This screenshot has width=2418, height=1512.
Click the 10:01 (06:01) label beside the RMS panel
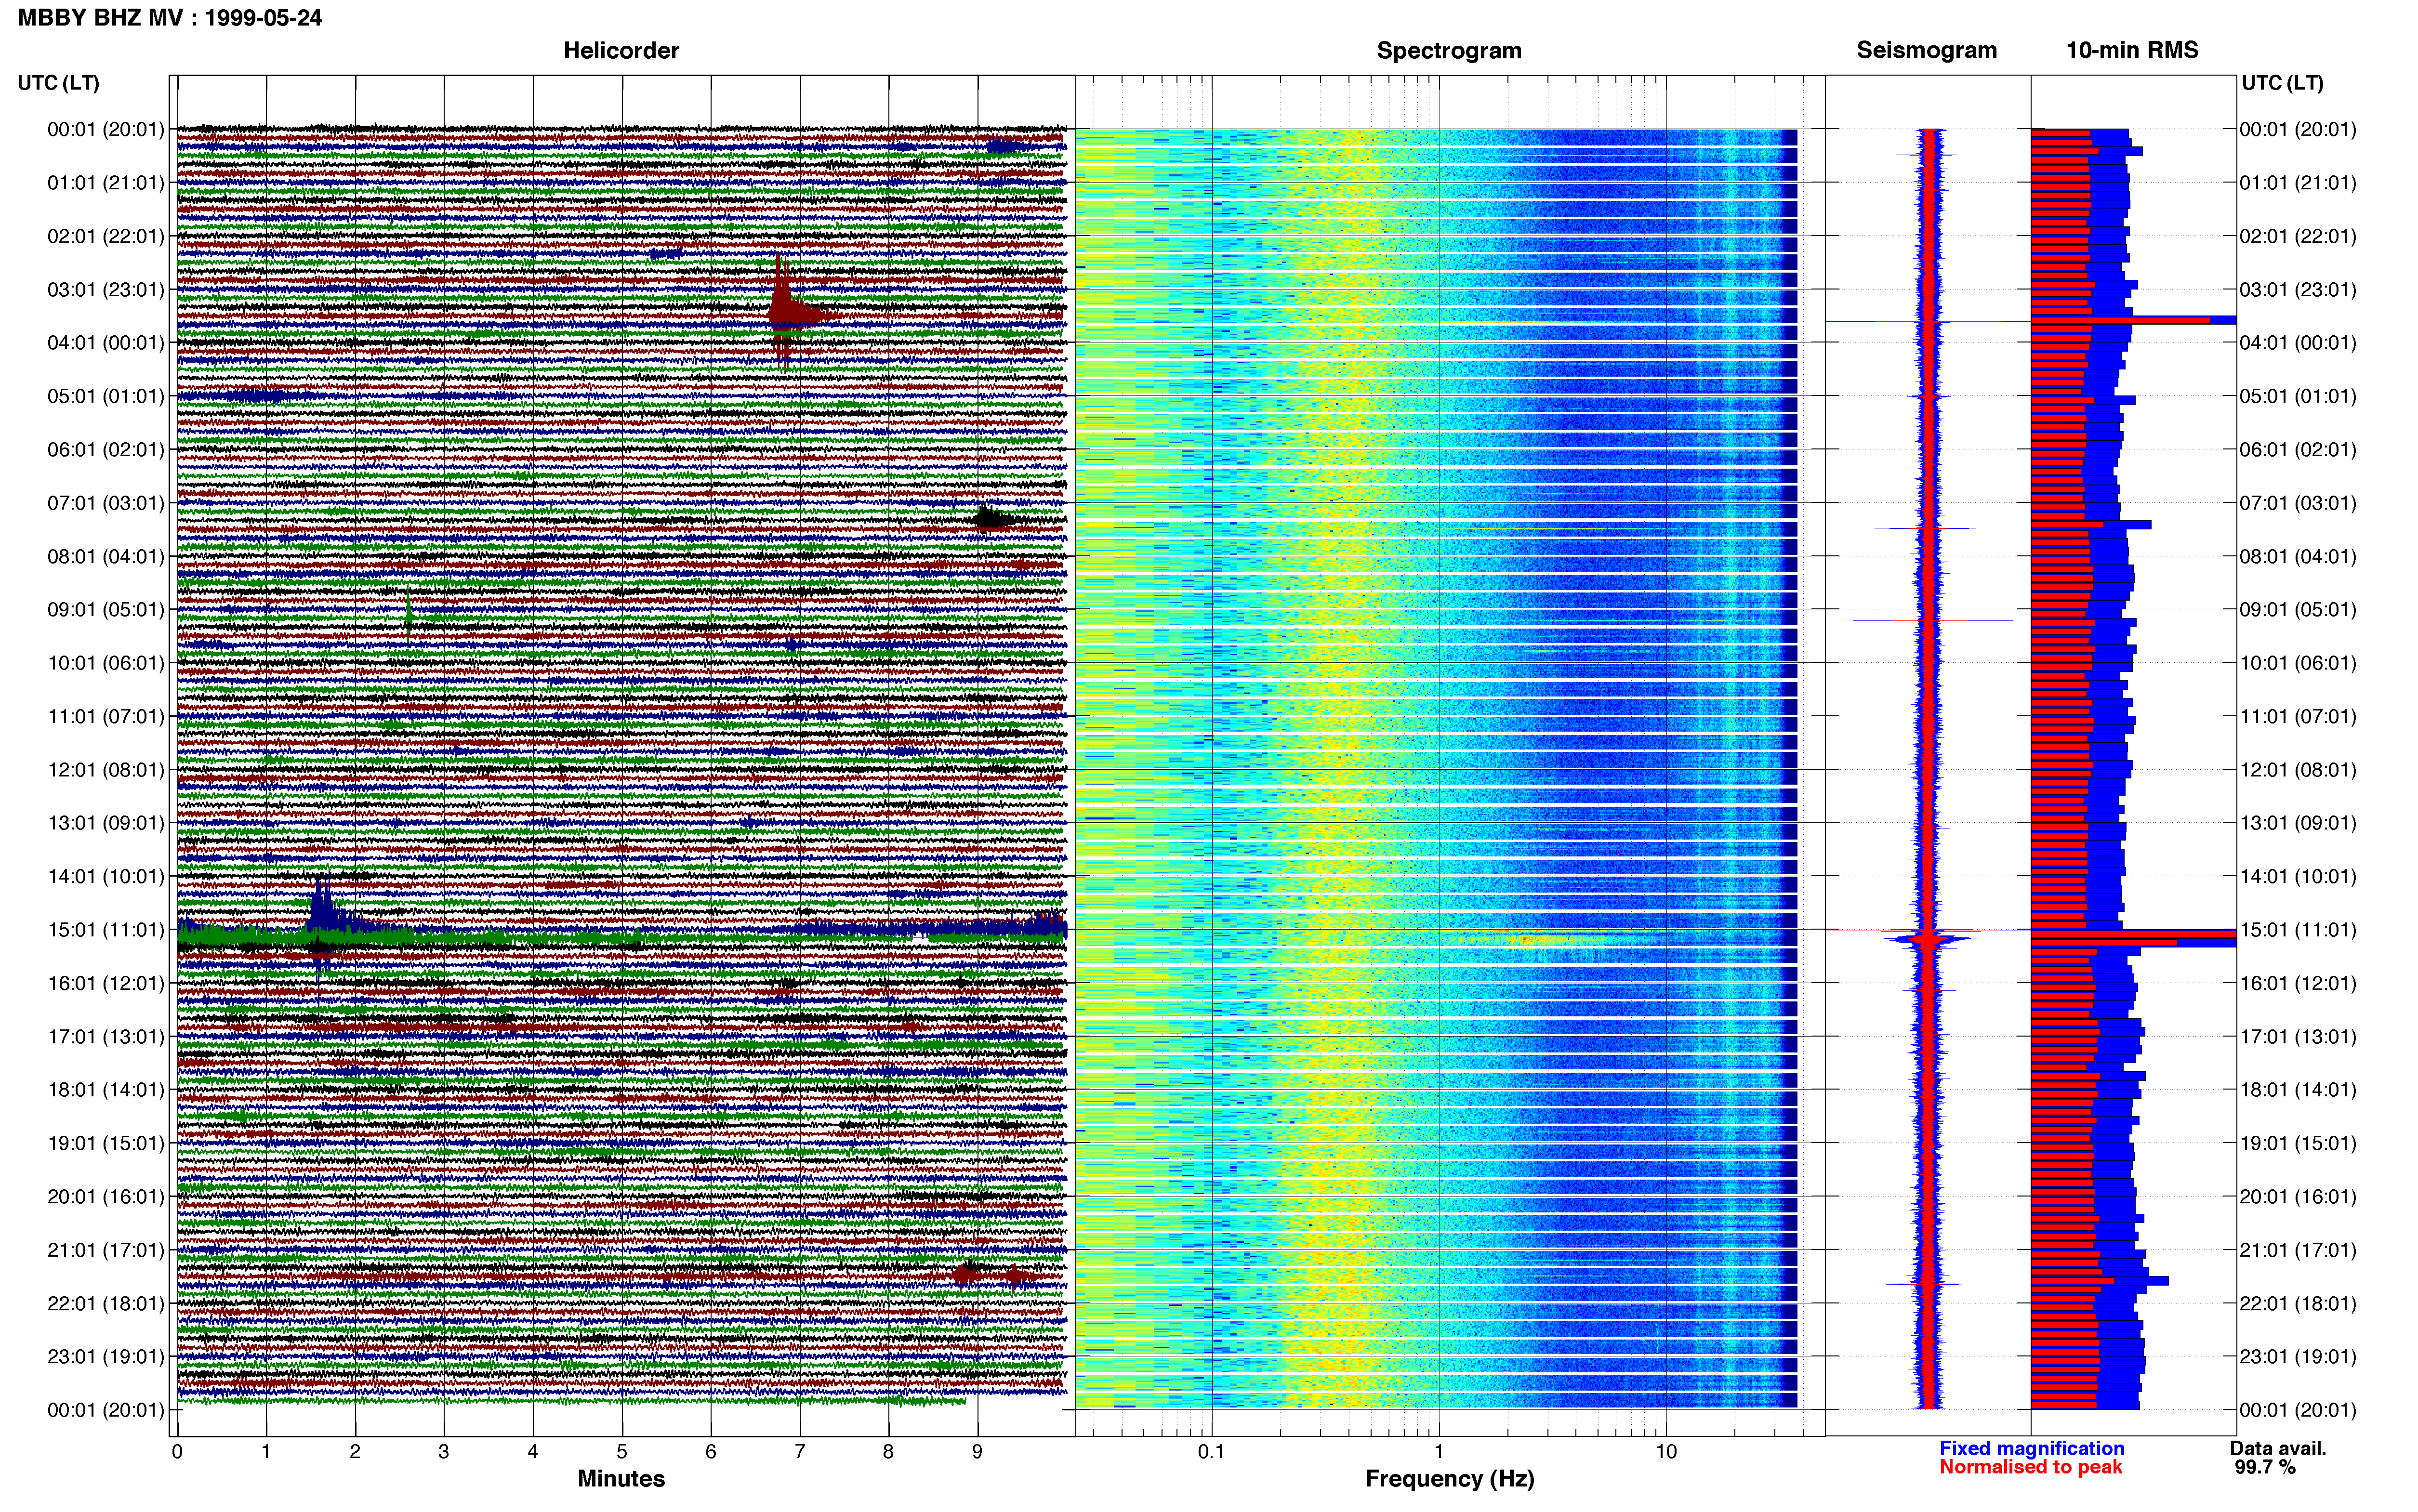[x=2298, y=662]
